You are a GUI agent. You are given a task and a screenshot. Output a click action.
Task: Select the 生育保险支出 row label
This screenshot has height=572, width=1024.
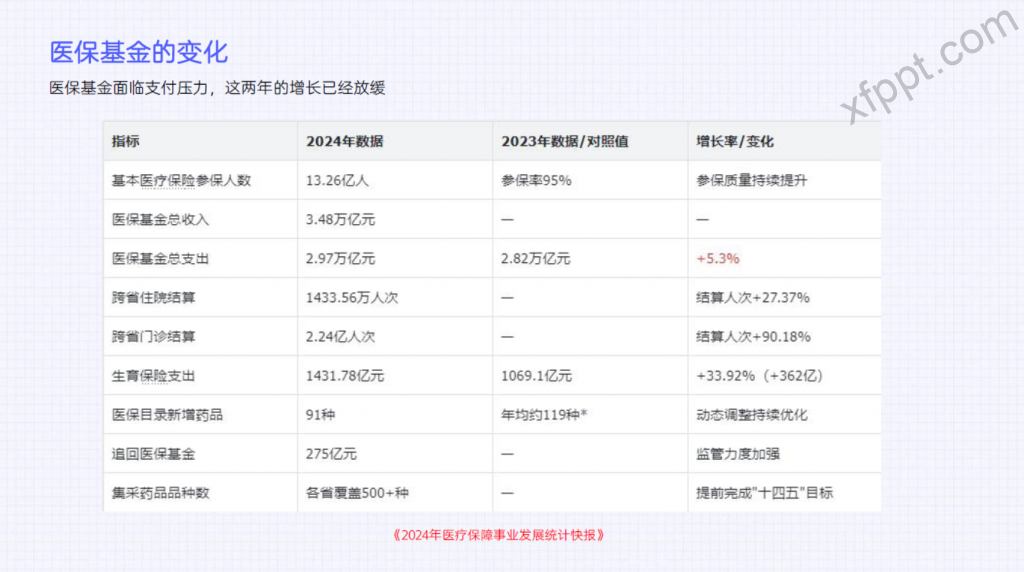153,376
